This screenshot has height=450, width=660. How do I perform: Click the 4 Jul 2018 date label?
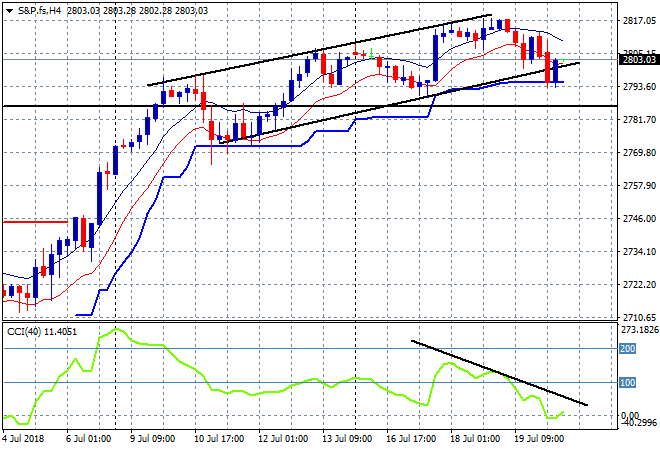pyautogui.click(x=23, y=439)
